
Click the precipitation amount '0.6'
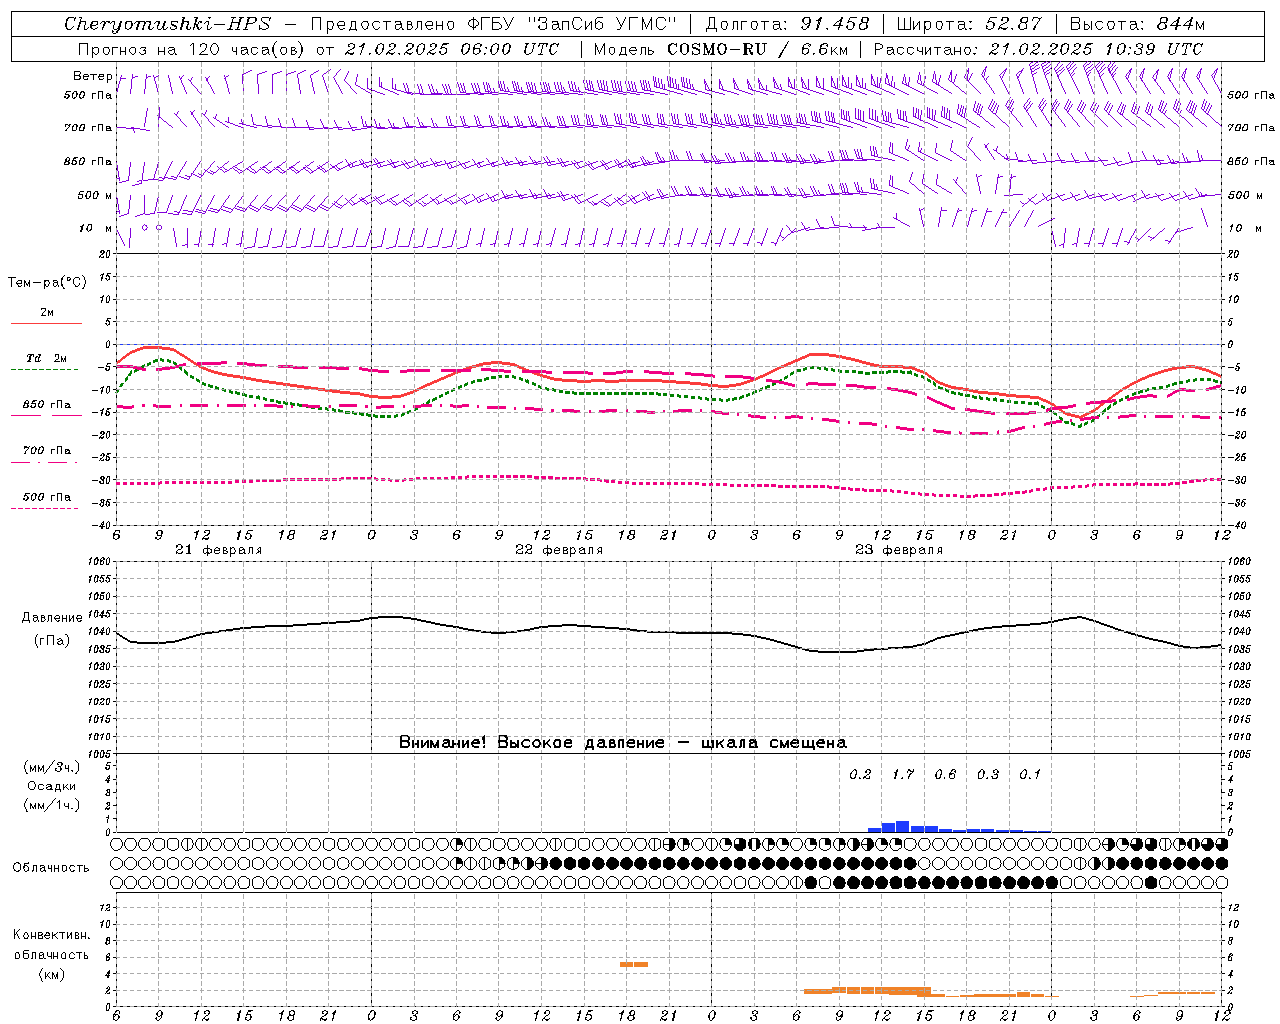click(945, 774)
